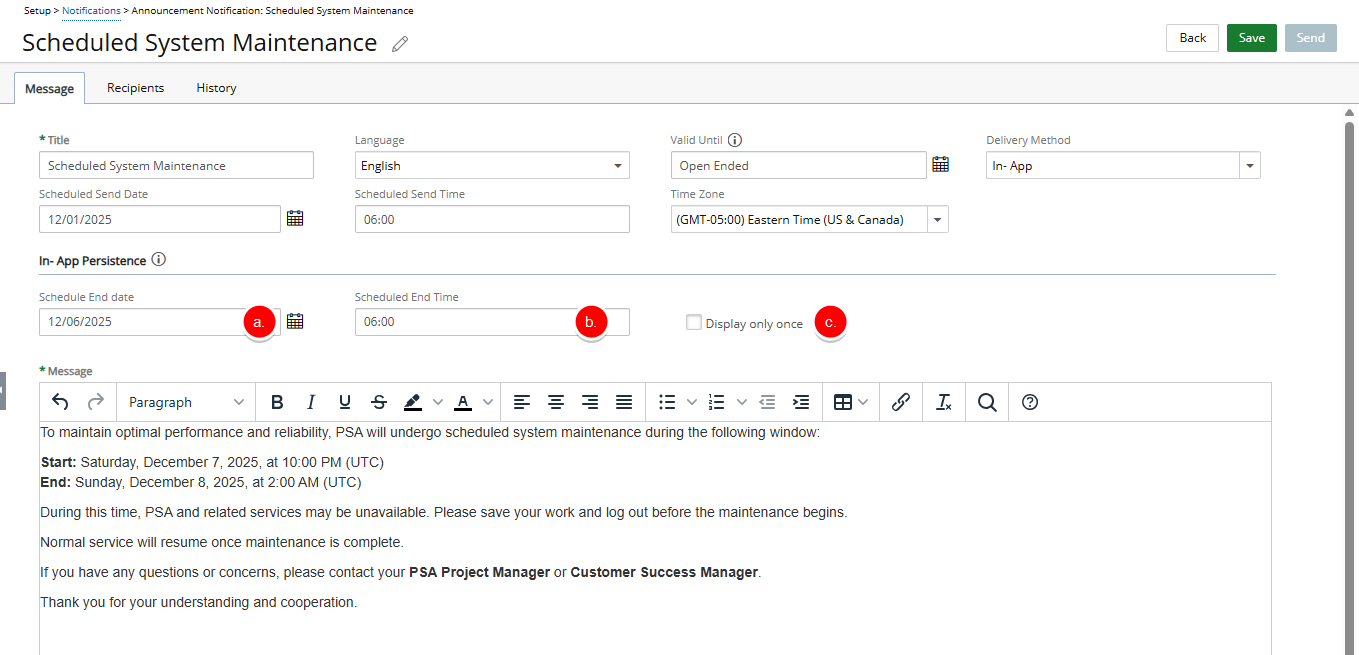This screenshot has width=1359, height=655.
Task: Click the Undo icon in editor toolbar
Action: (60, 402)
